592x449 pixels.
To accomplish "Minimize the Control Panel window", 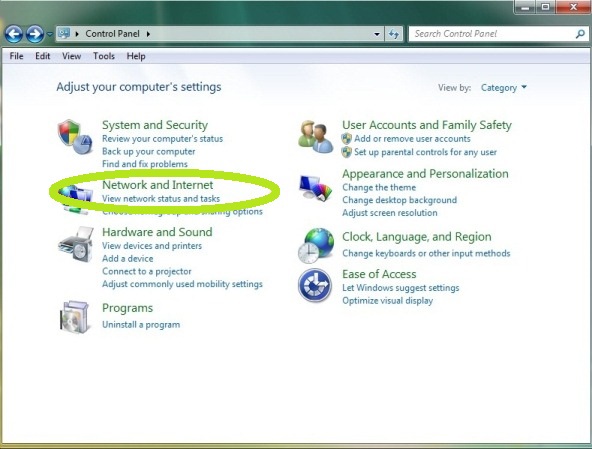I will click(x=525, y=7).
